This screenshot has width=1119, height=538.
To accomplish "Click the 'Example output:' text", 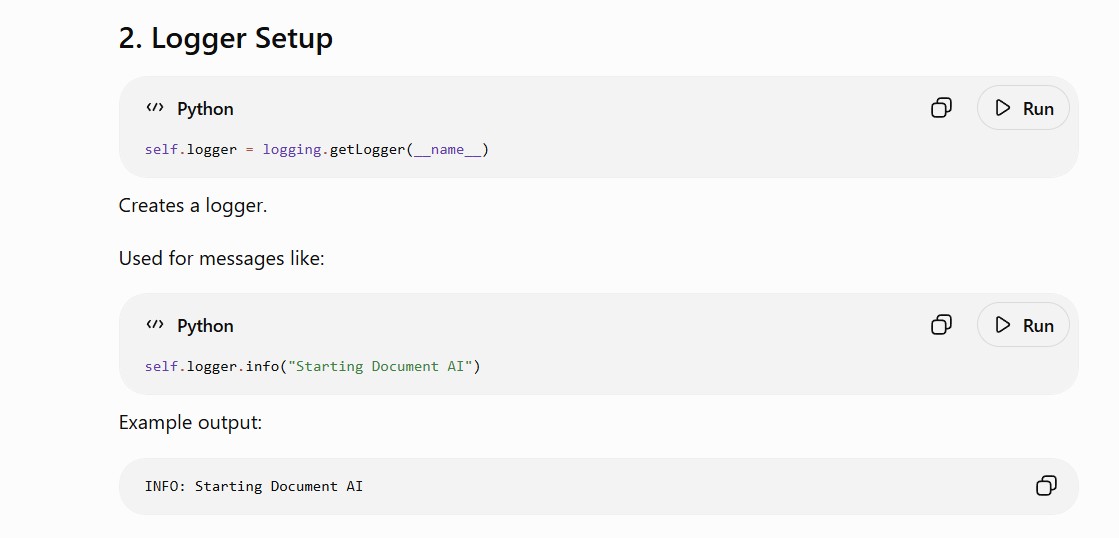I will click(191, 422).
